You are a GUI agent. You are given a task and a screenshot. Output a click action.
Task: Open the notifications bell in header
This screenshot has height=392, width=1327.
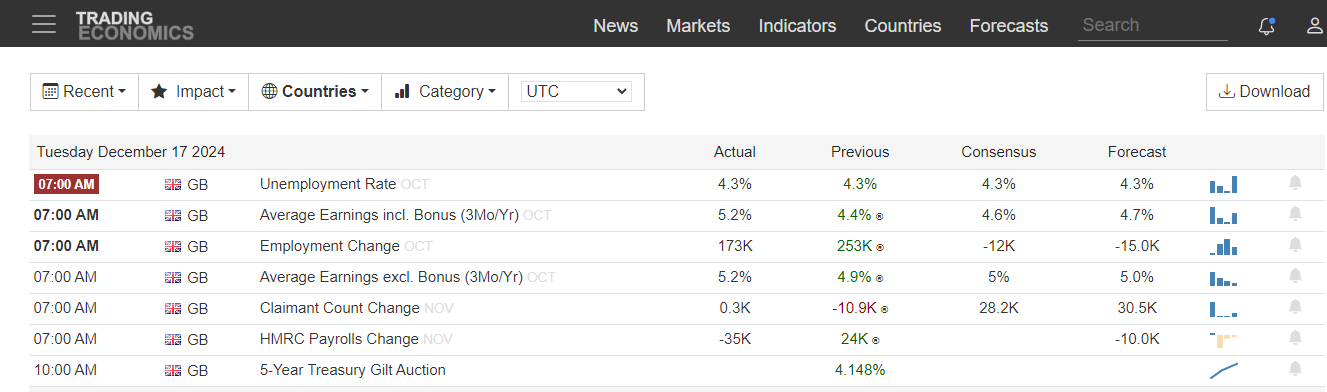(1267, 26)
